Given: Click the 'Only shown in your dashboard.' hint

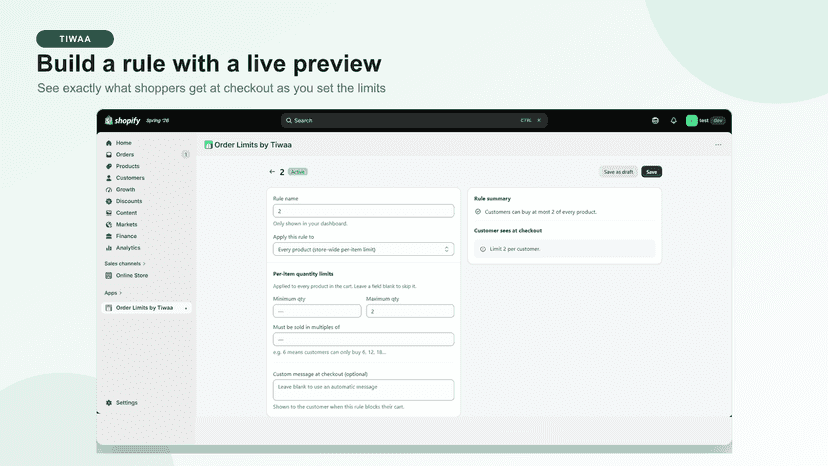Looking at the screenshot, I should point(310,223).
